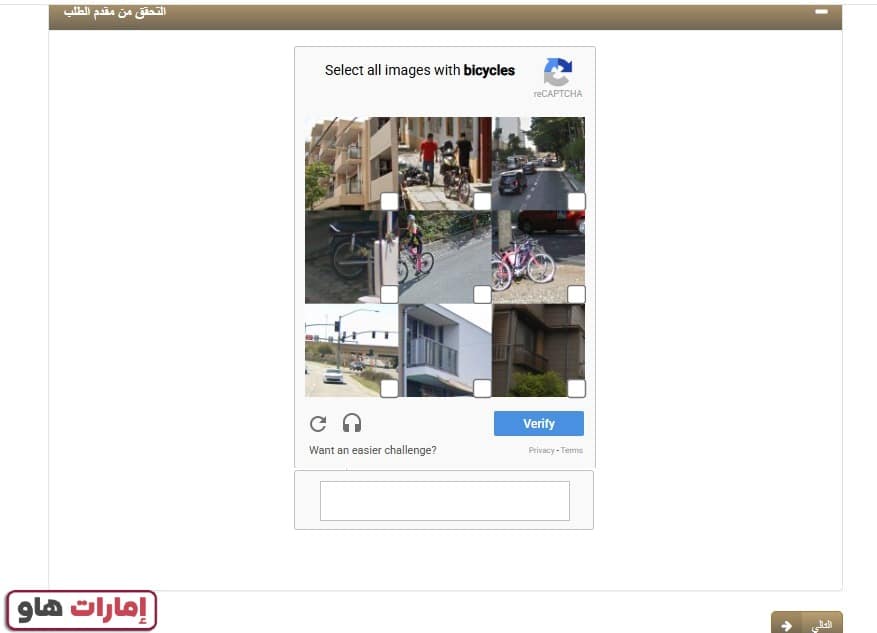Click 'Want an easier challenge?' text
The height and width of the screenshot is (633, 877).
[x=373, y=451]
